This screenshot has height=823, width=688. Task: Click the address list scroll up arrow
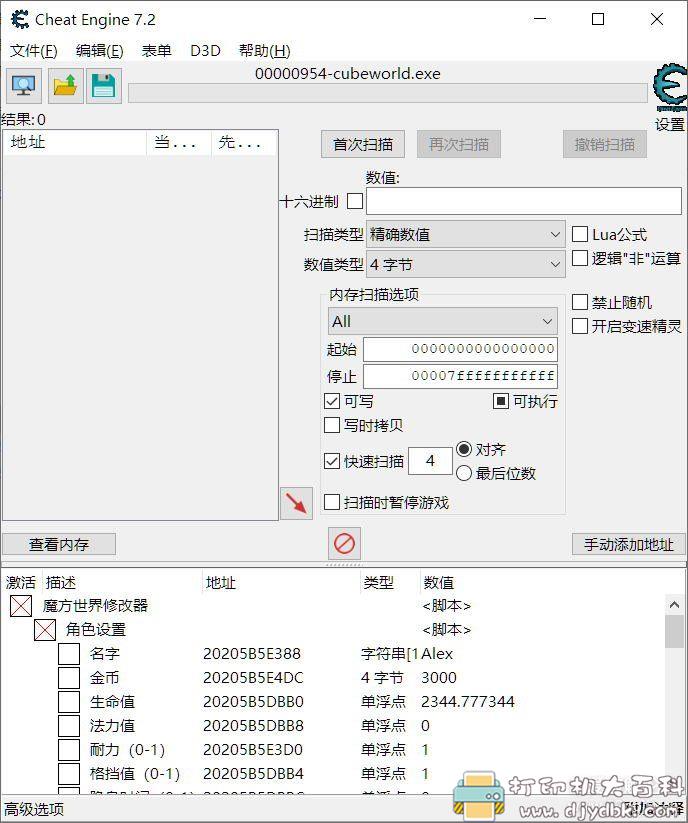coord(675,605)
